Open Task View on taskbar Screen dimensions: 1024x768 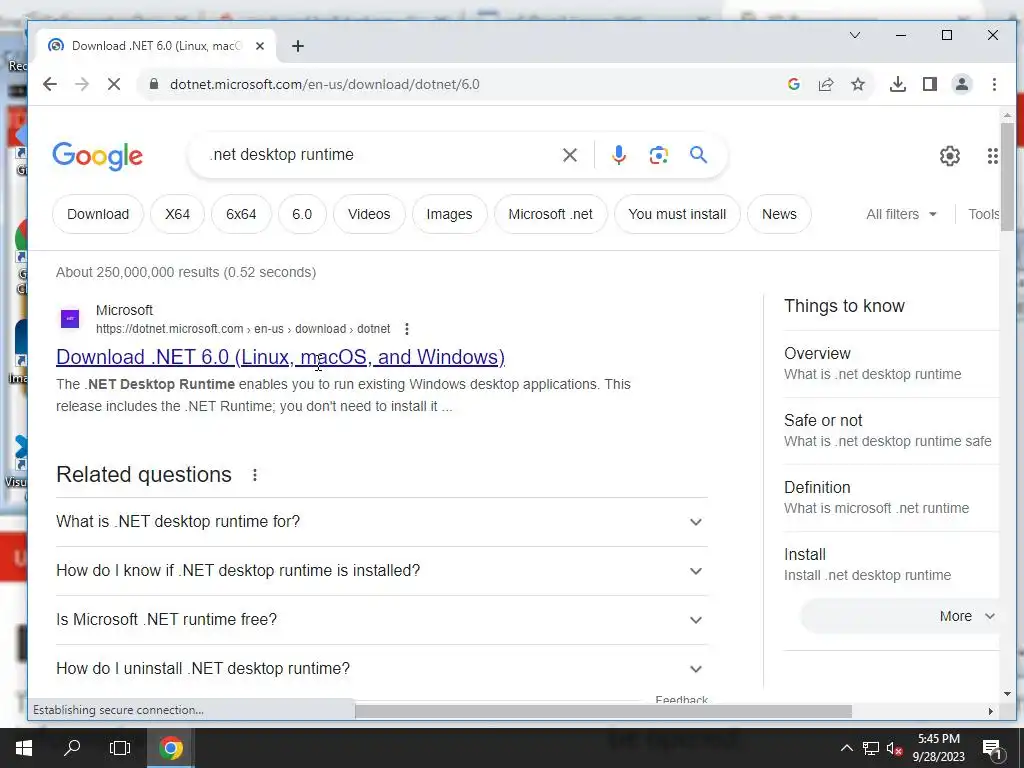(120, 748)
